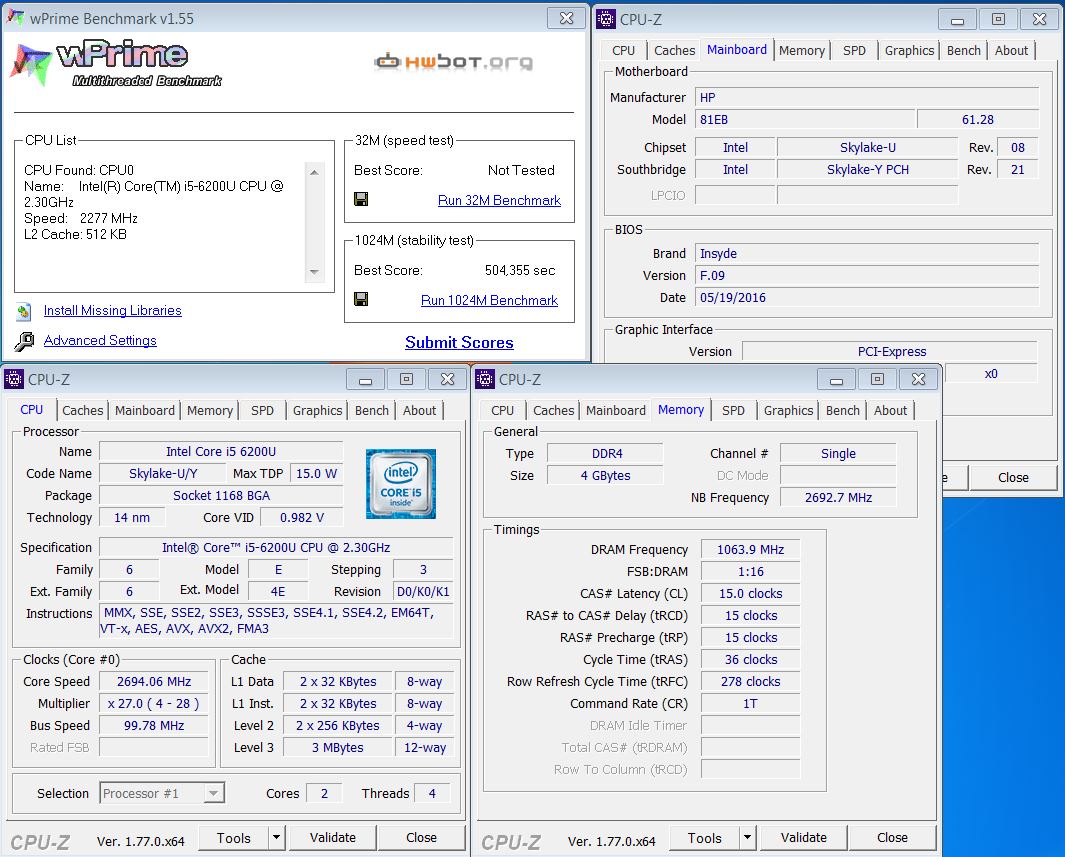Click the CPU-Z Memory window title icon

pos(485,379)
